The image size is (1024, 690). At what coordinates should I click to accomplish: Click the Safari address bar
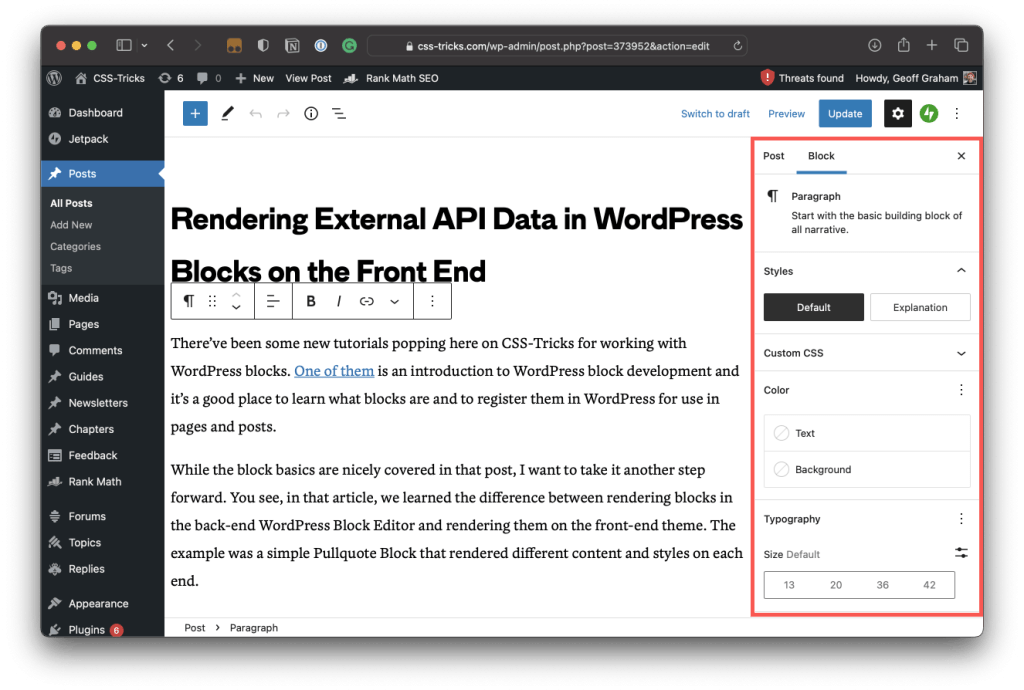click(x=557, y=46)
